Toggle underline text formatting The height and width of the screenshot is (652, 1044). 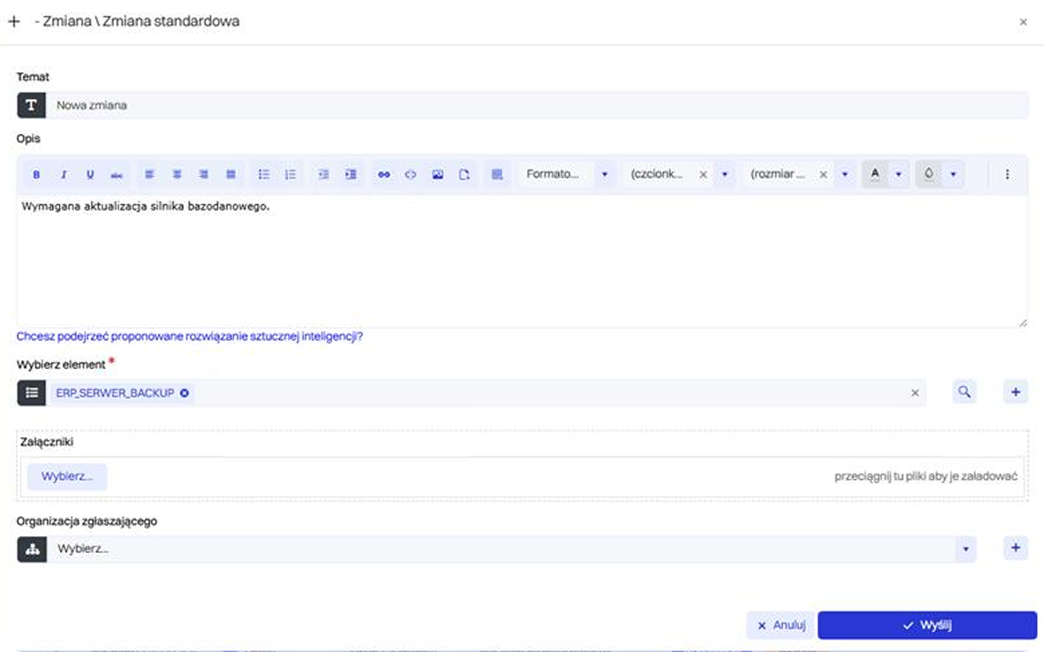tap(90, 174)
